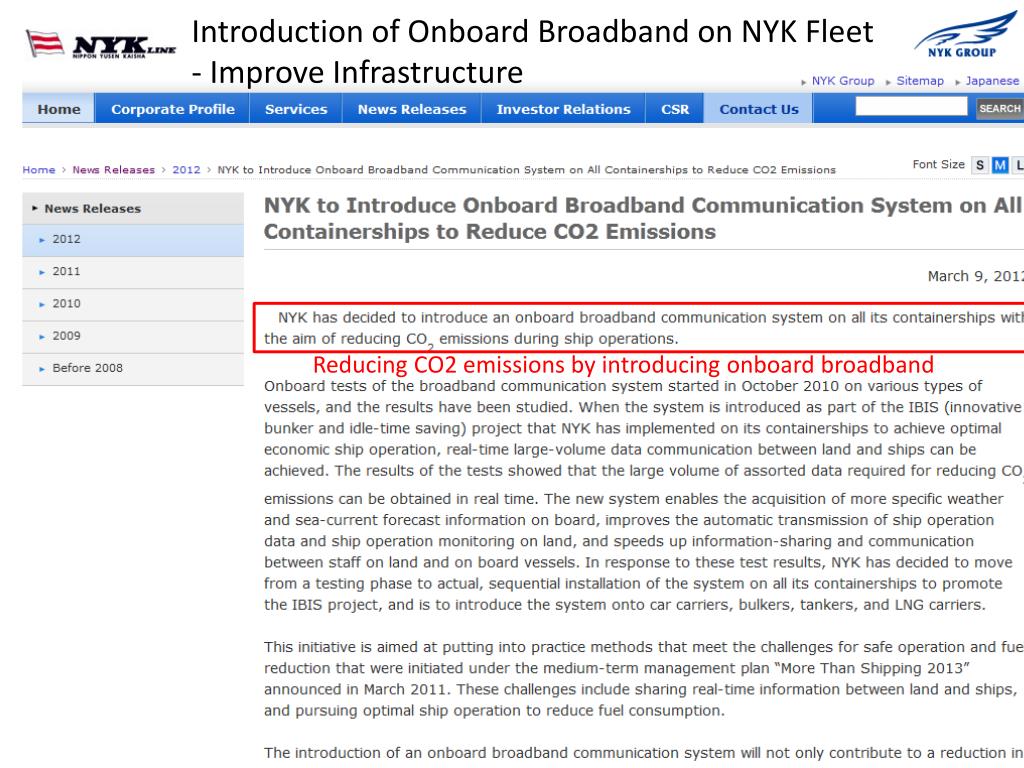Select small font size S
The image size is (1024, 768).
[x=980, y=165]
